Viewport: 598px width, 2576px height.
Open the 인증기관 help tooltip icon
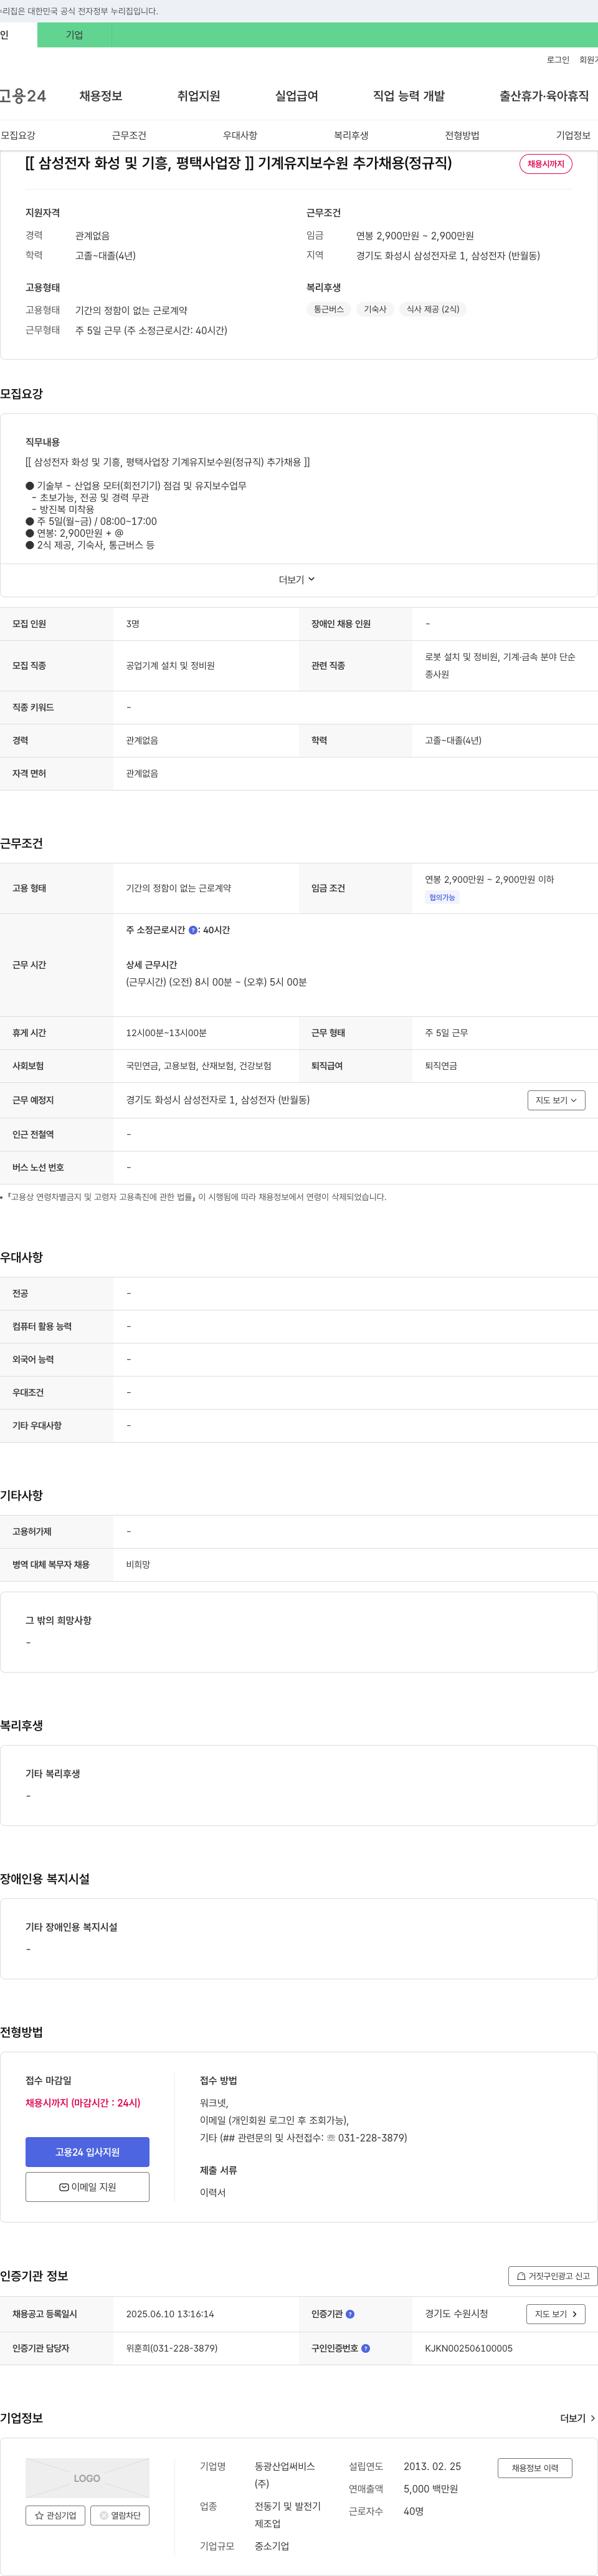coord(350,2314)
